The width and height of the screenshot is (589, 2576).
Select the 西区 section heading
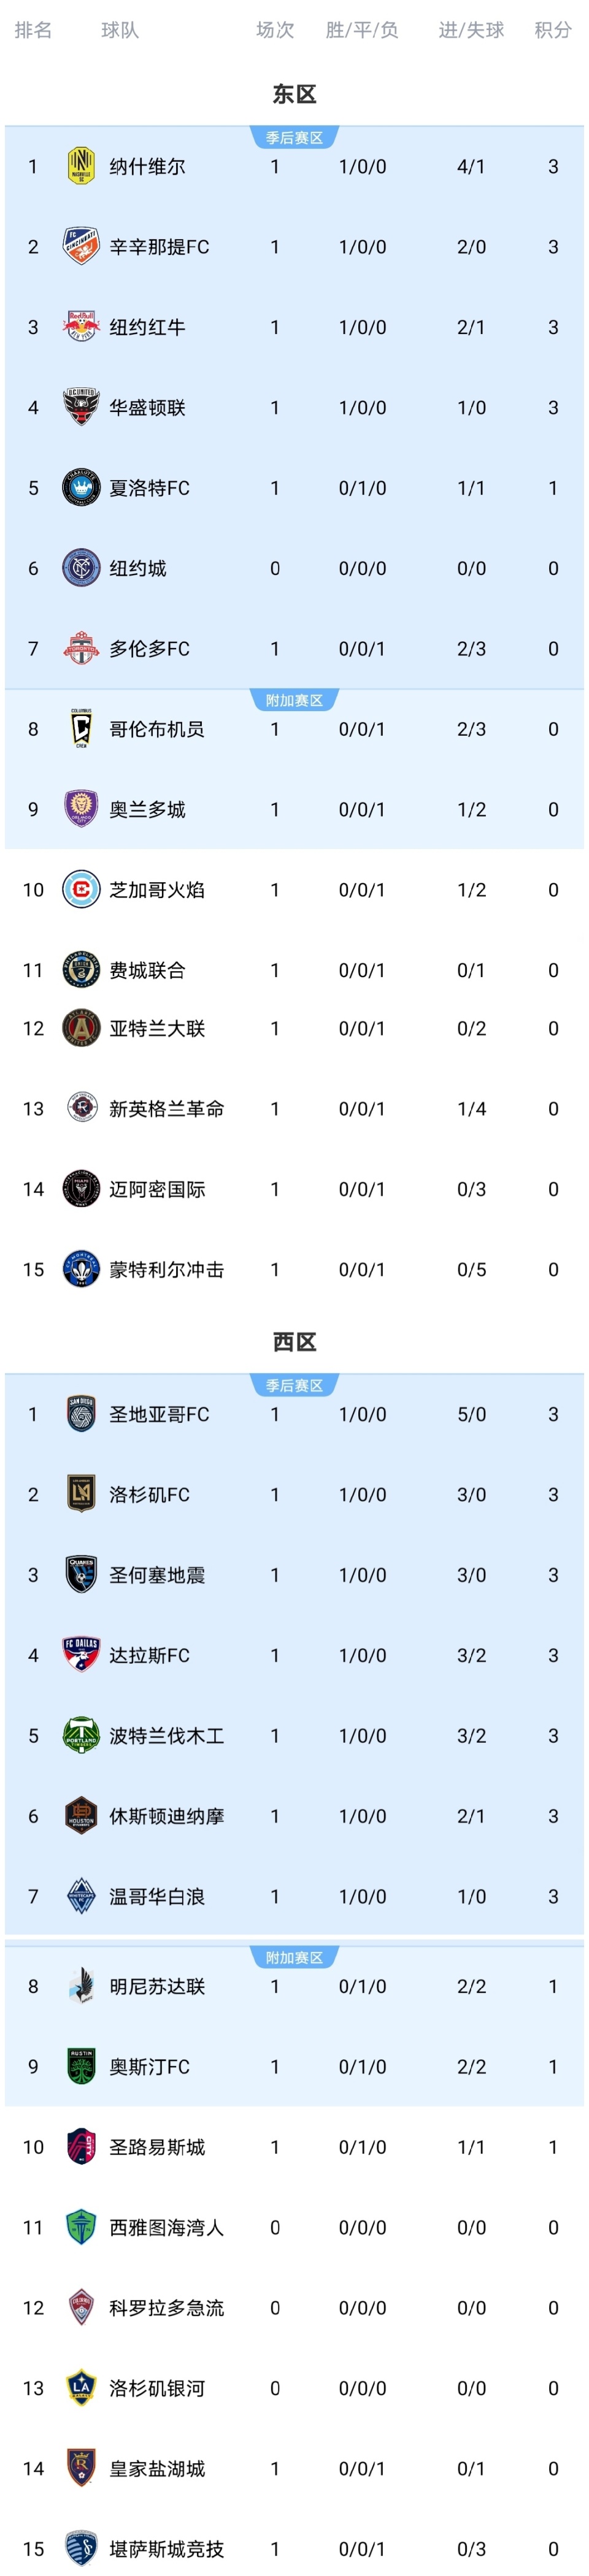(294, 1342)
